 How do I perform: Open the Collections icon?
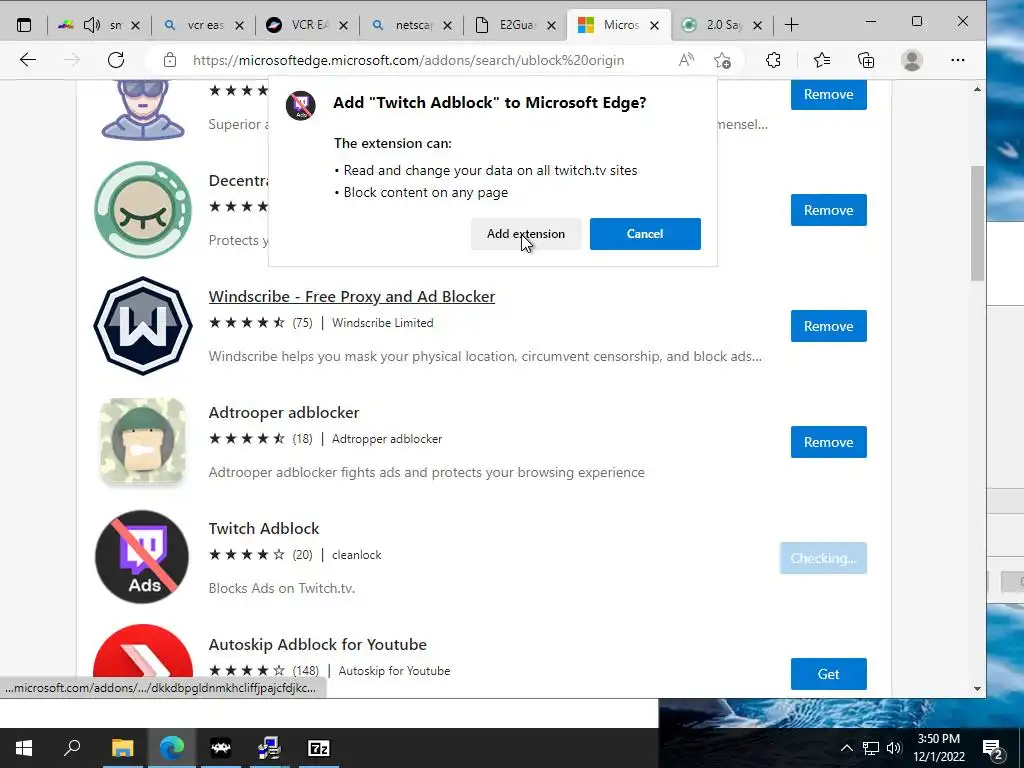866,60
